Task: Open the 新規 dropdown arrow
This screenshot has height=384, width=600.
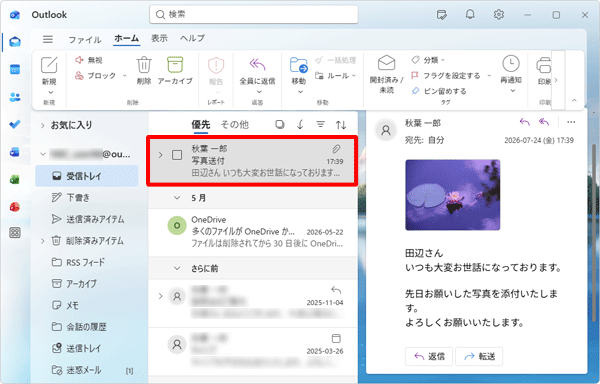Action: coord(51,92)
